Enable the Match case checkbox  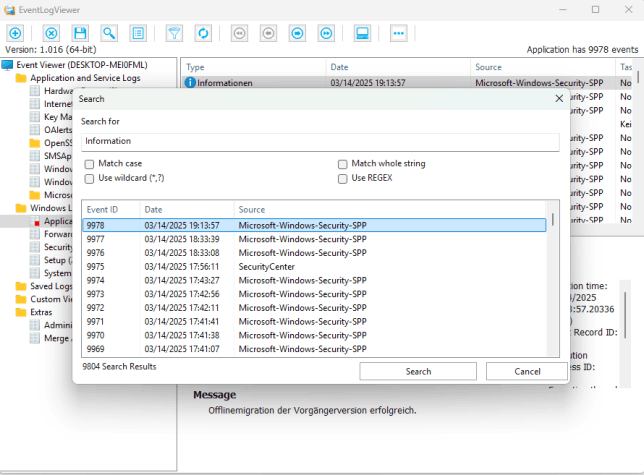[x=90, y=163]
